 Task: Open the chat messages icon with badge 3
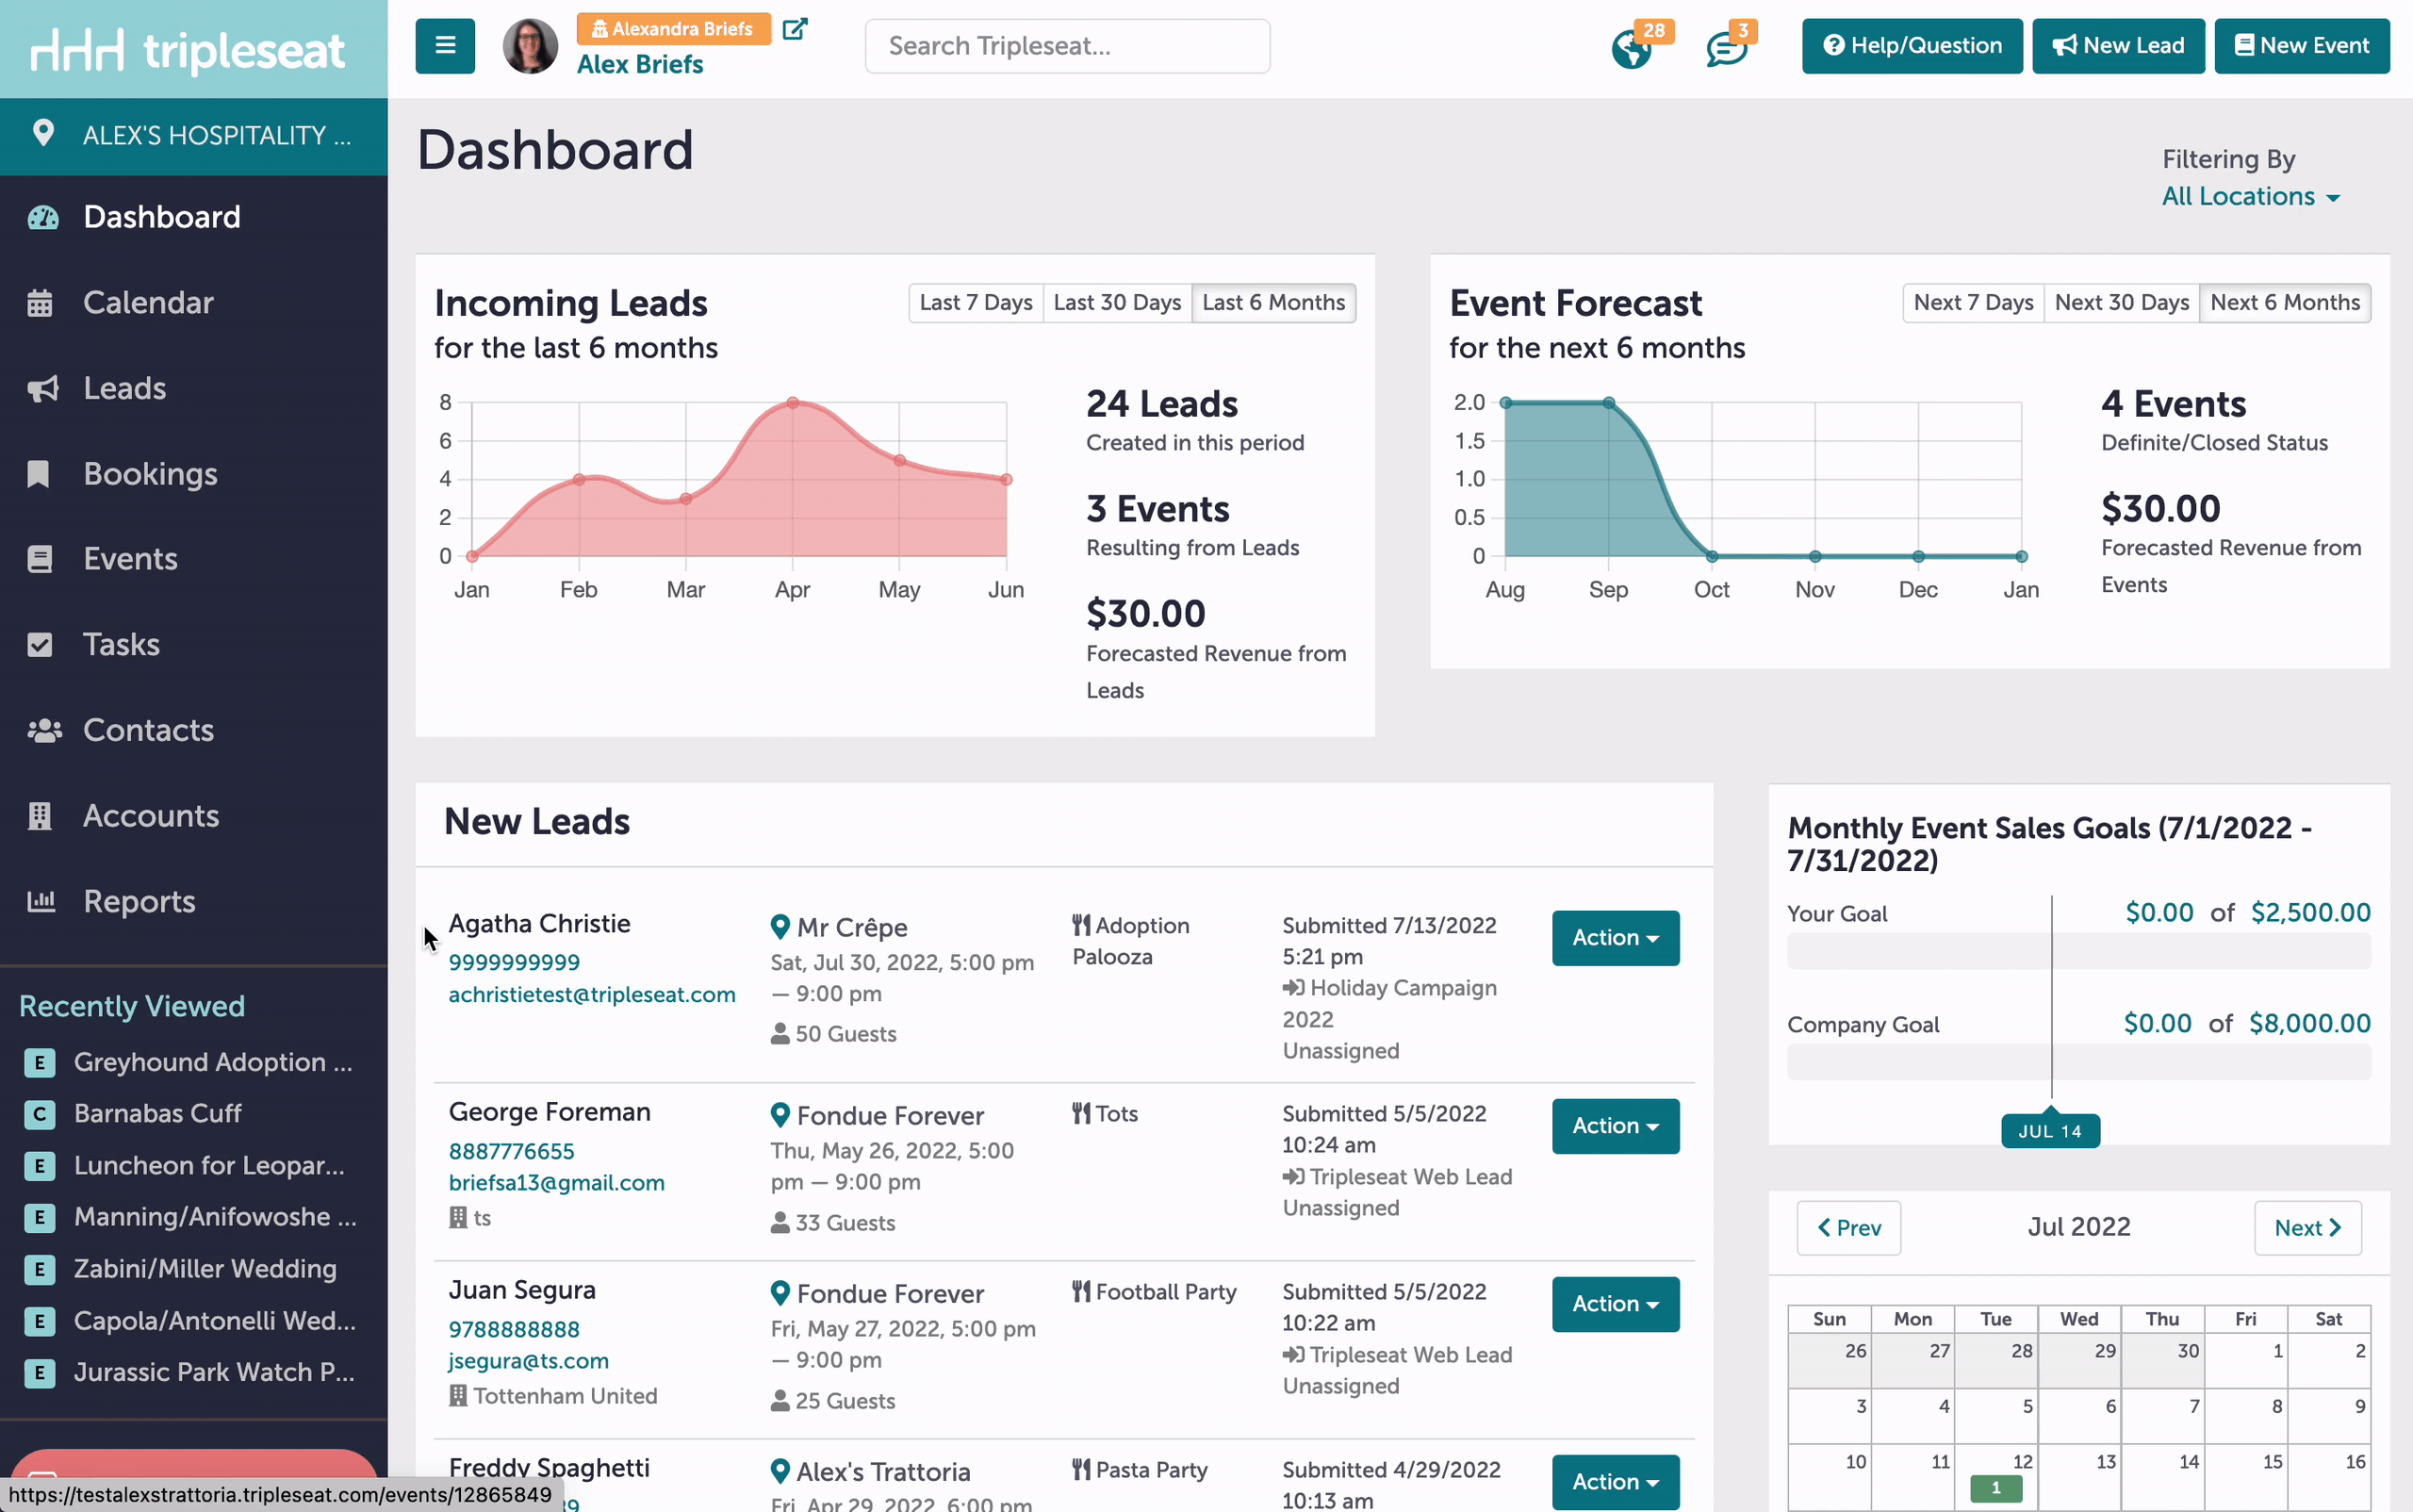(1726, 49)
